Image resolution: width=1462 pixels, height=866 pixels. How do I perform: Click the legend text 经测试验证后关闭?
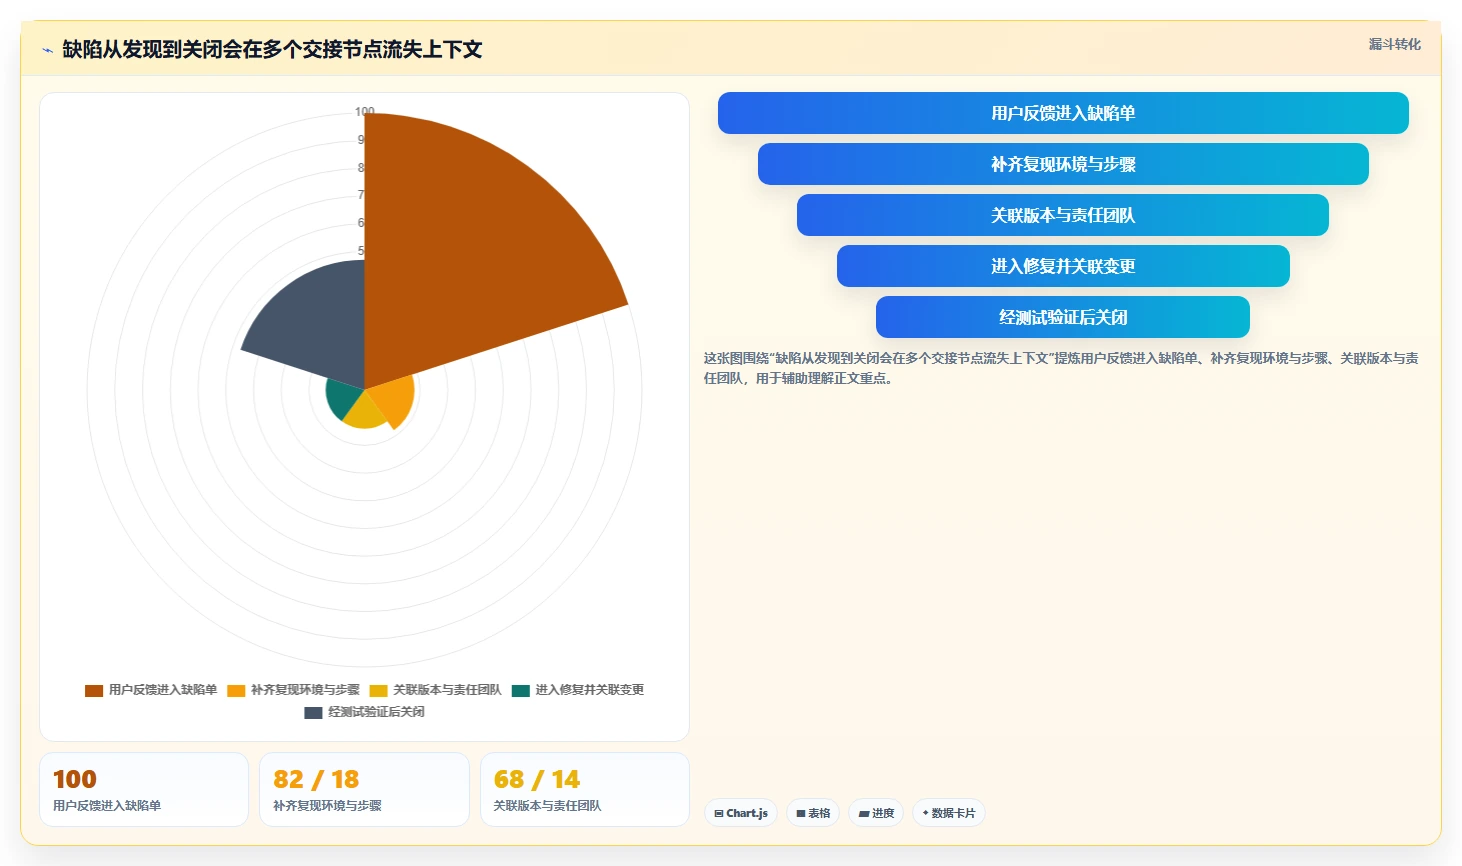coord(377,712)
